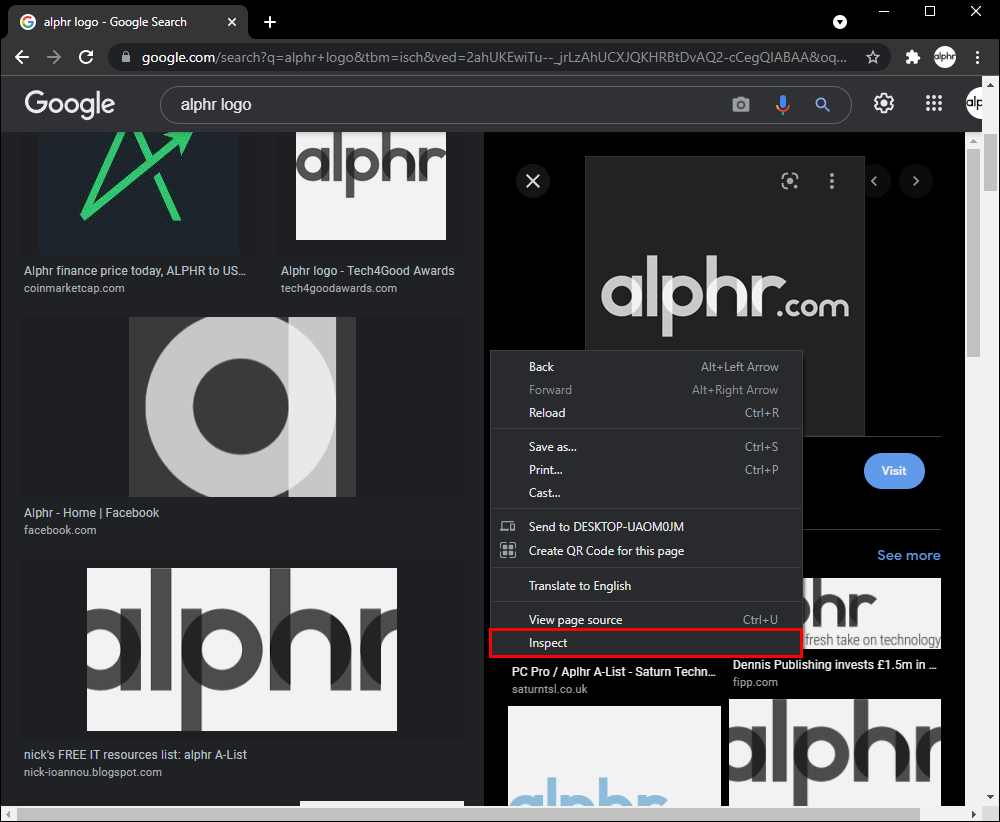Click the search by image camera icon
1000x822 pixels.
pos(740,105)
